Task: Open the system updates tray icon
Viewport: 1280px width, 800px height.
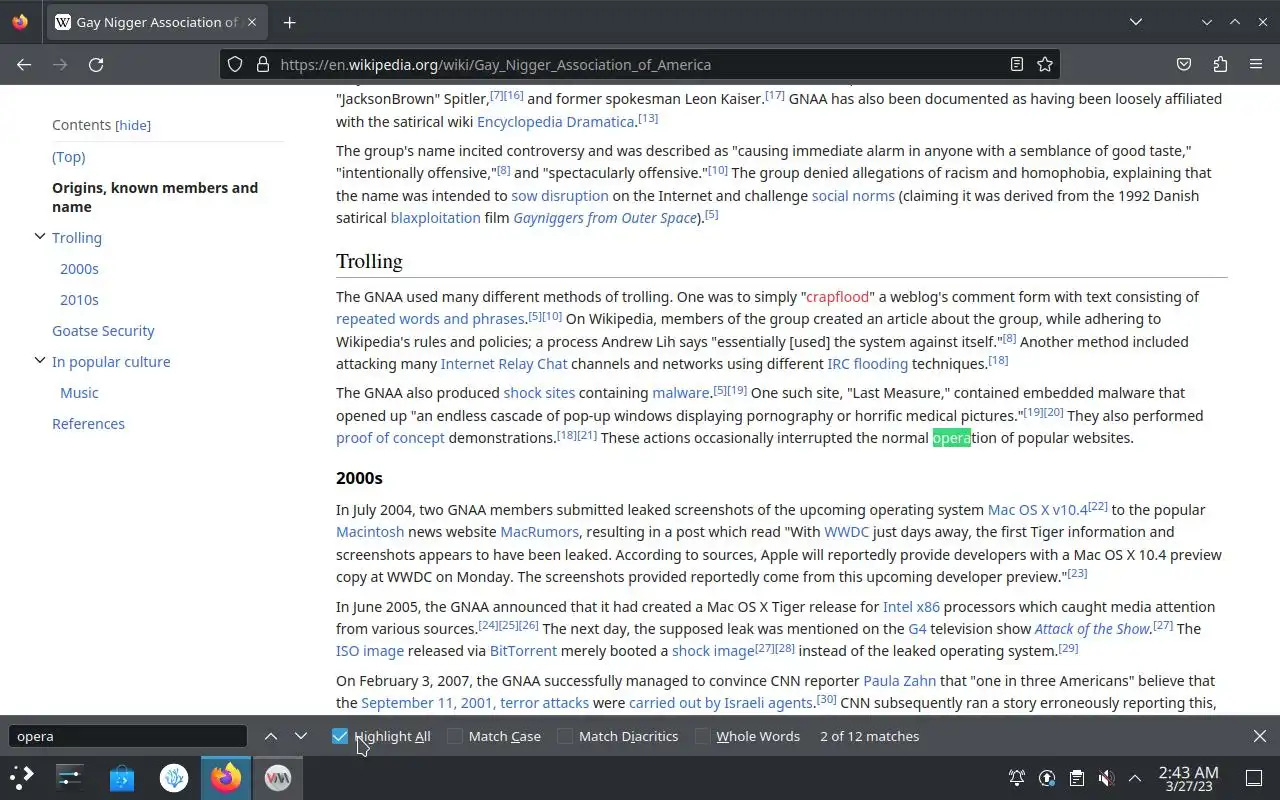Action: click(1047, 778)
